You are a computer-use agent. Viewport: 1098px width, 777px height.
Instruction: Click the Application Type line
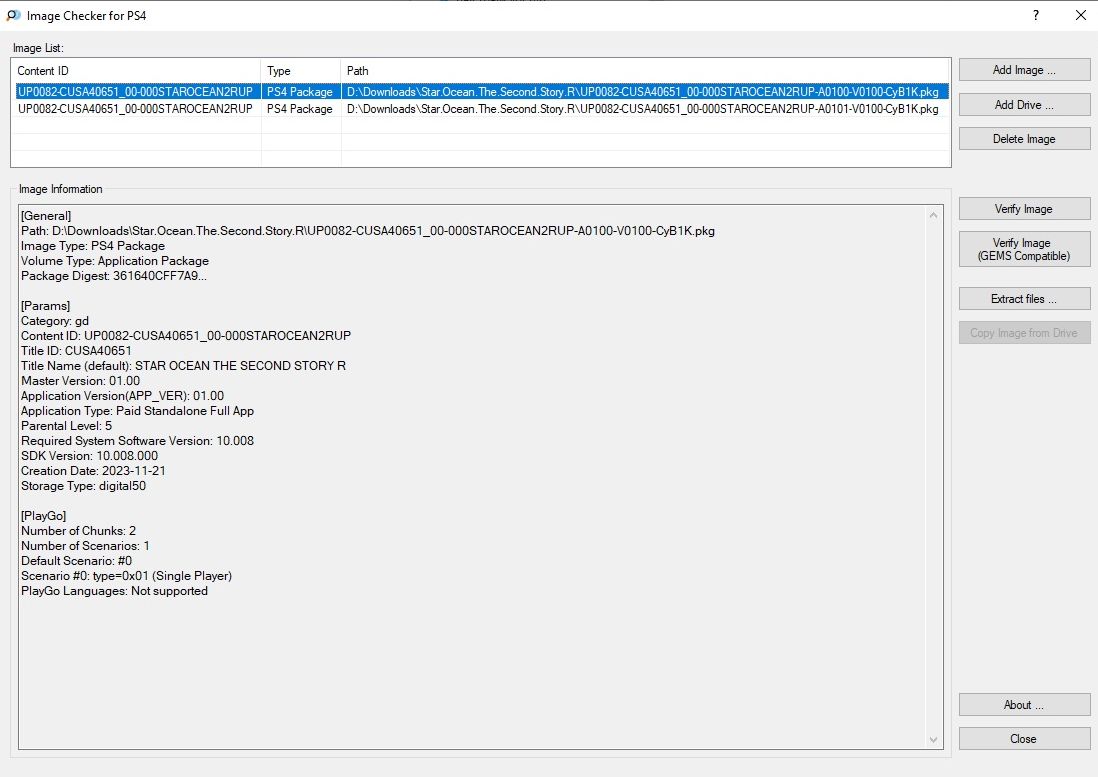click(x=137, y=411)
